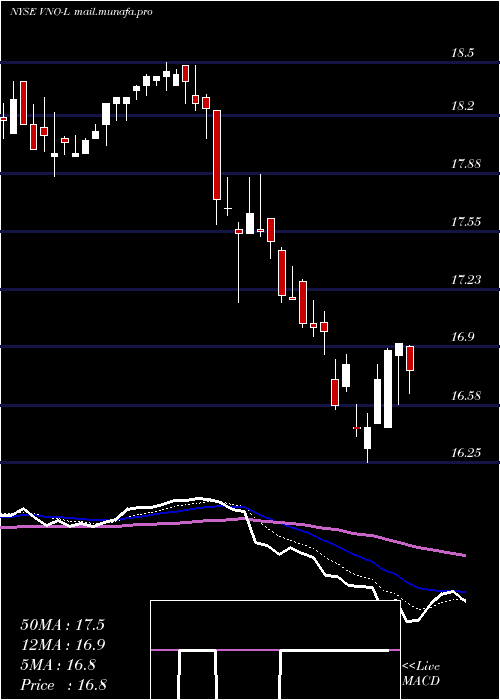
Task: Click the 16.9 price axis label
Action: (x=462, y=337)
